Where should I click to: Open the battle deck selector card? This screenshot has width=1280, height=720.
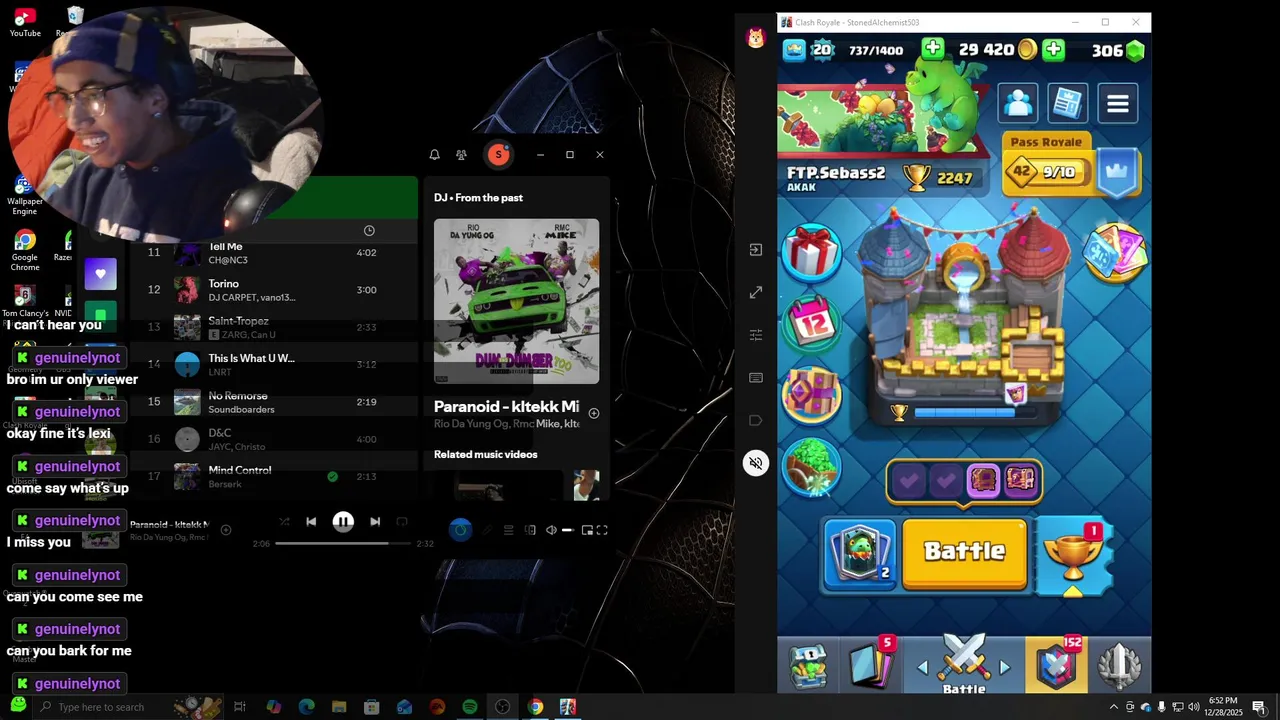point(861,553)
